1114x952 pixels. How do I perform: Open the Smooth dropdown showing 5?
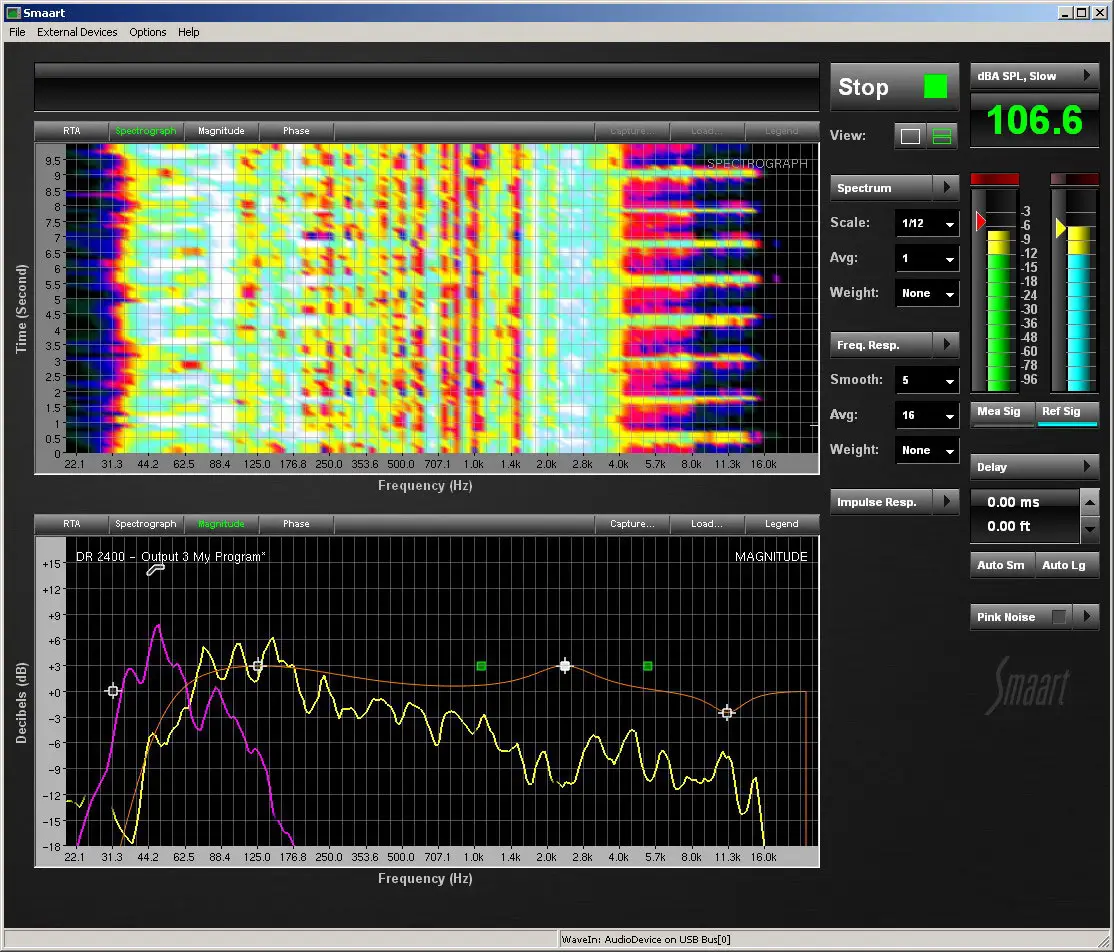click(x=926, y=380)
